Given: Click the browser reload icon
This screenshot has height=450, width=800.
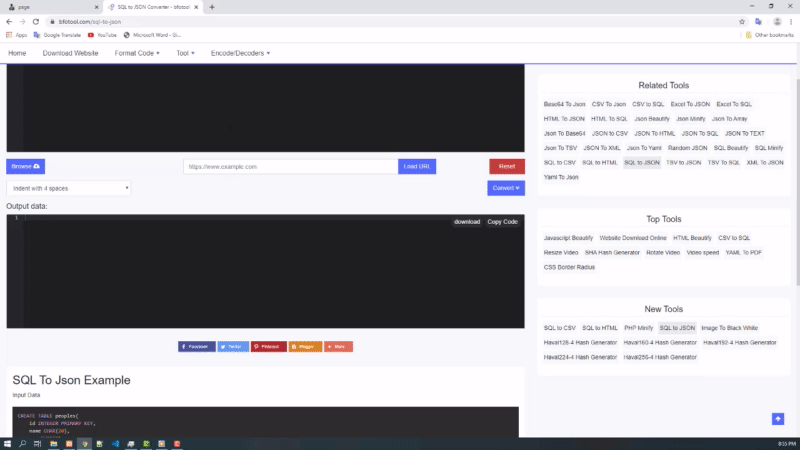Looking at the screenshot, I should point(35,21).
